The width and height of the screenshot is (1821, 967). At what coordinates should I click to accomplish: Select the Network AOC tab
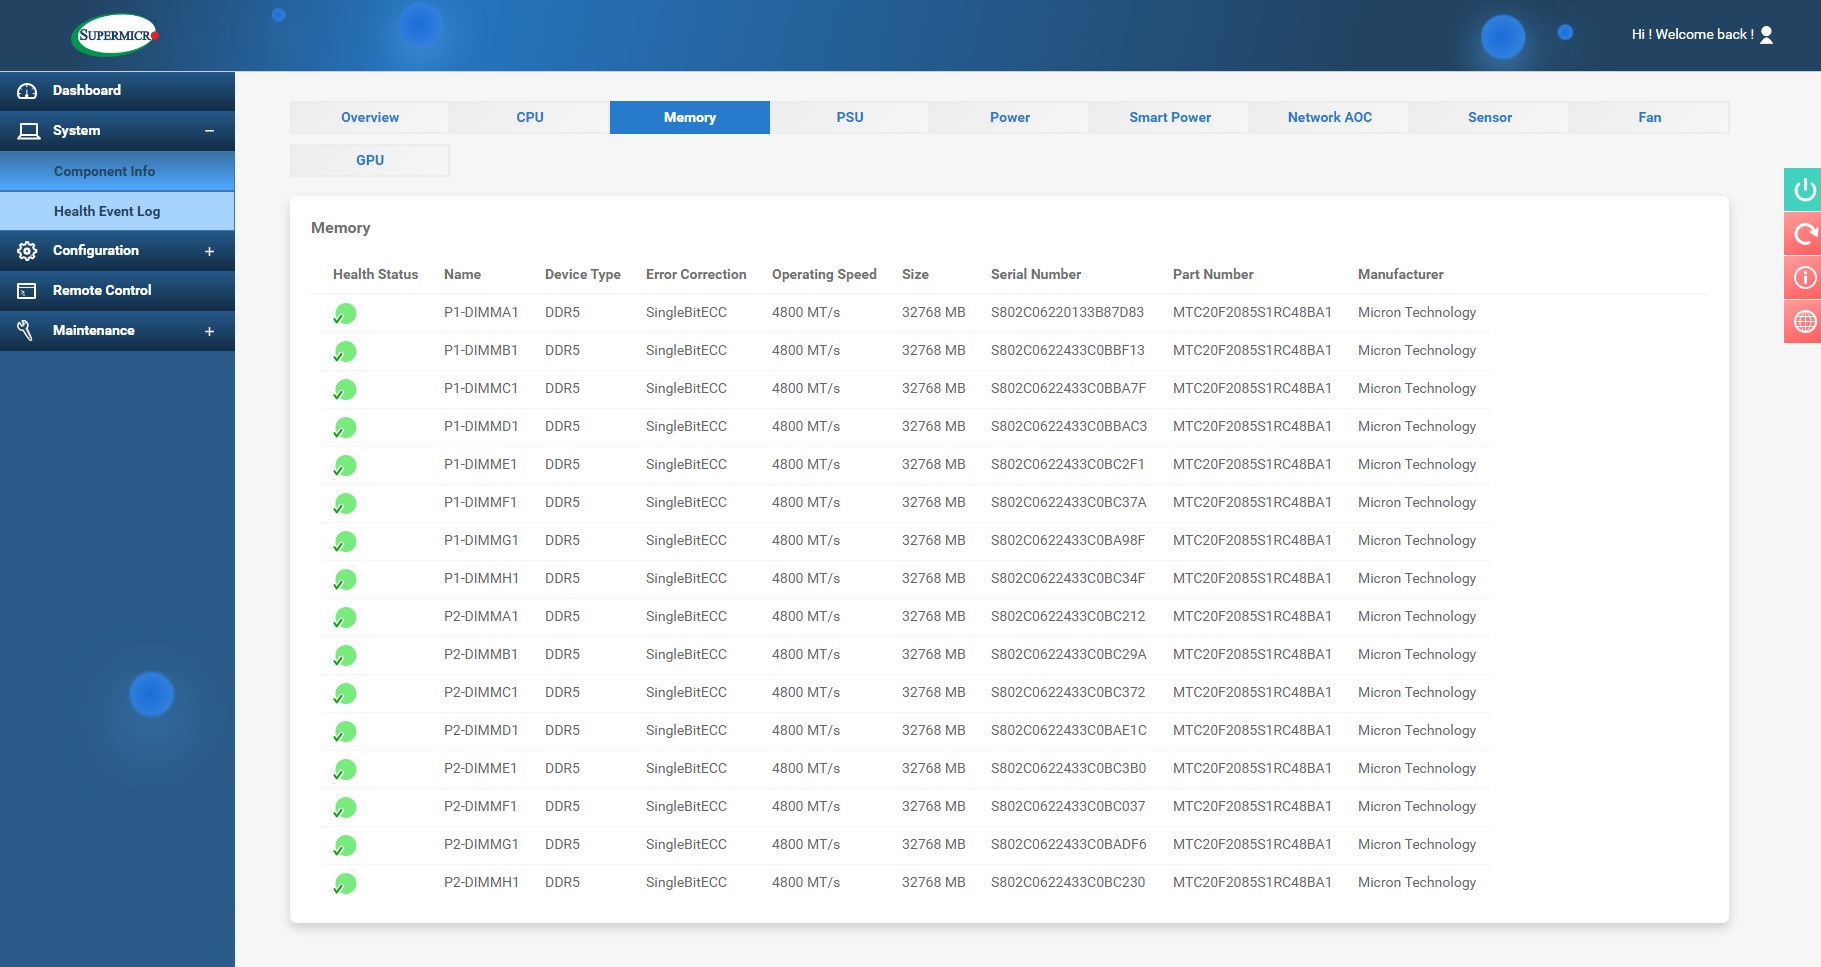click(x=1329, y=117)
